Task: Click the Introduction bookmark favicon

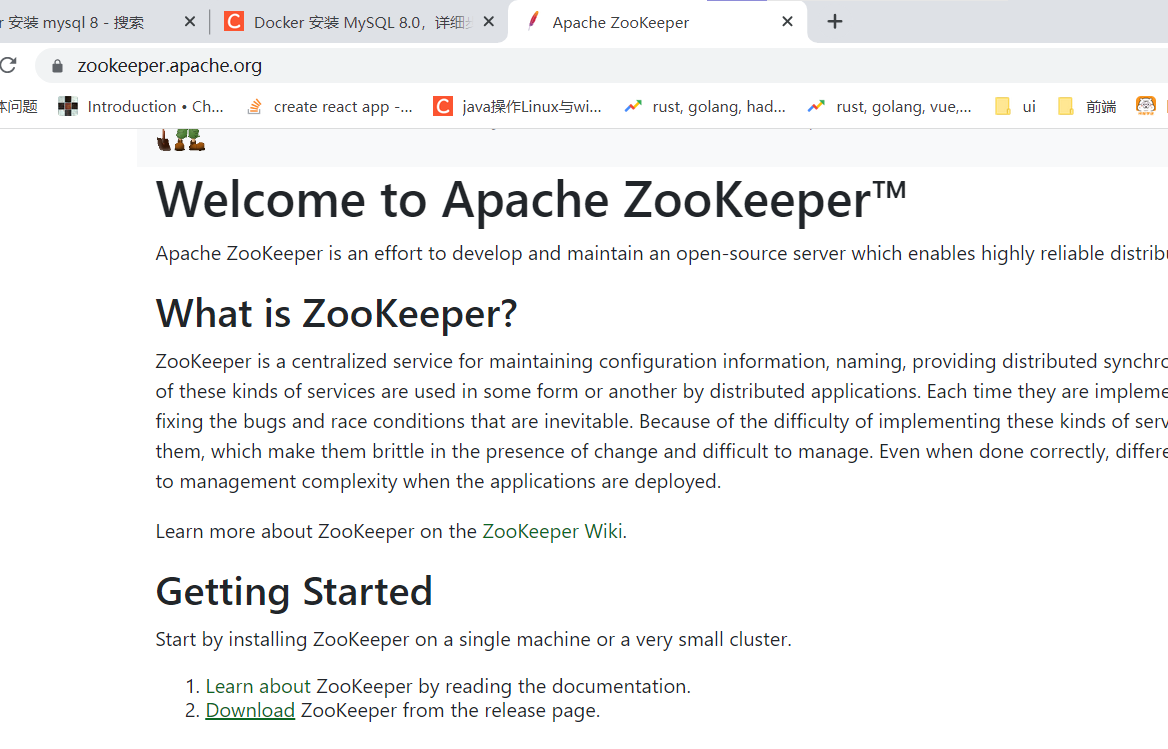Action: point(68,106)
